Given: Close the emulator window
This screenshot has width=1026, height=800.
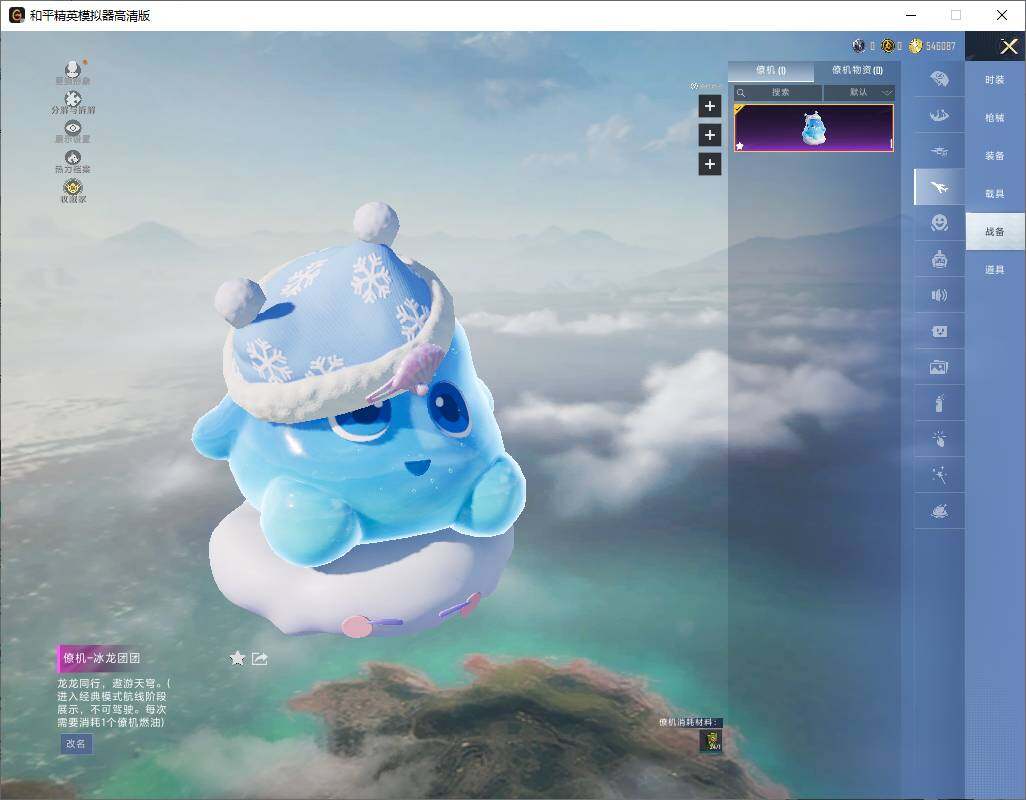Looking at the screenshot, I should tap(1002, 15).
